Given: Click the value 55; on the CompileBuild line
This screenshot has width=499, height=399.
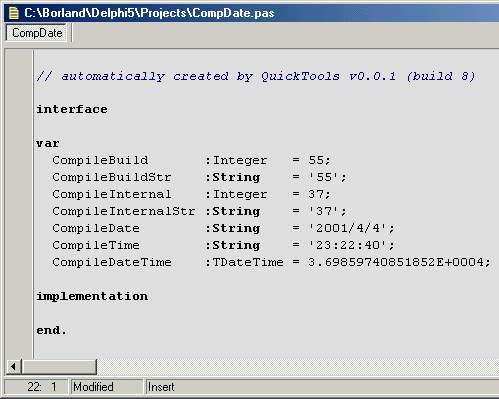Looking at the screenshot, I should [319, 160].
